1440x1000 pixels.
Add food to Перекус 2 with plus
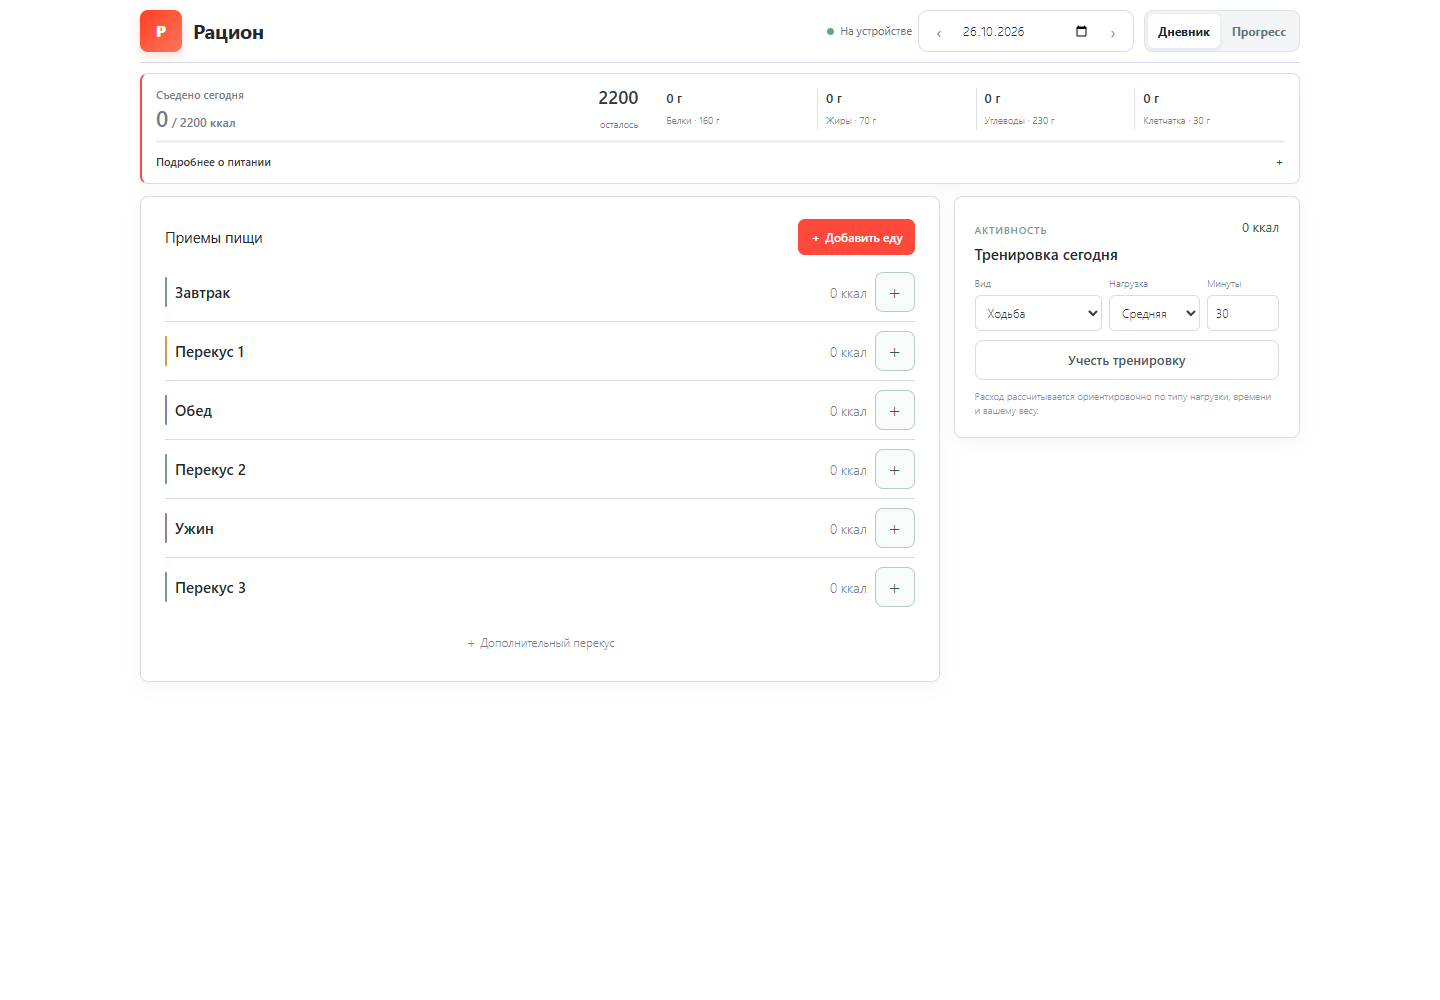(895, 470)
